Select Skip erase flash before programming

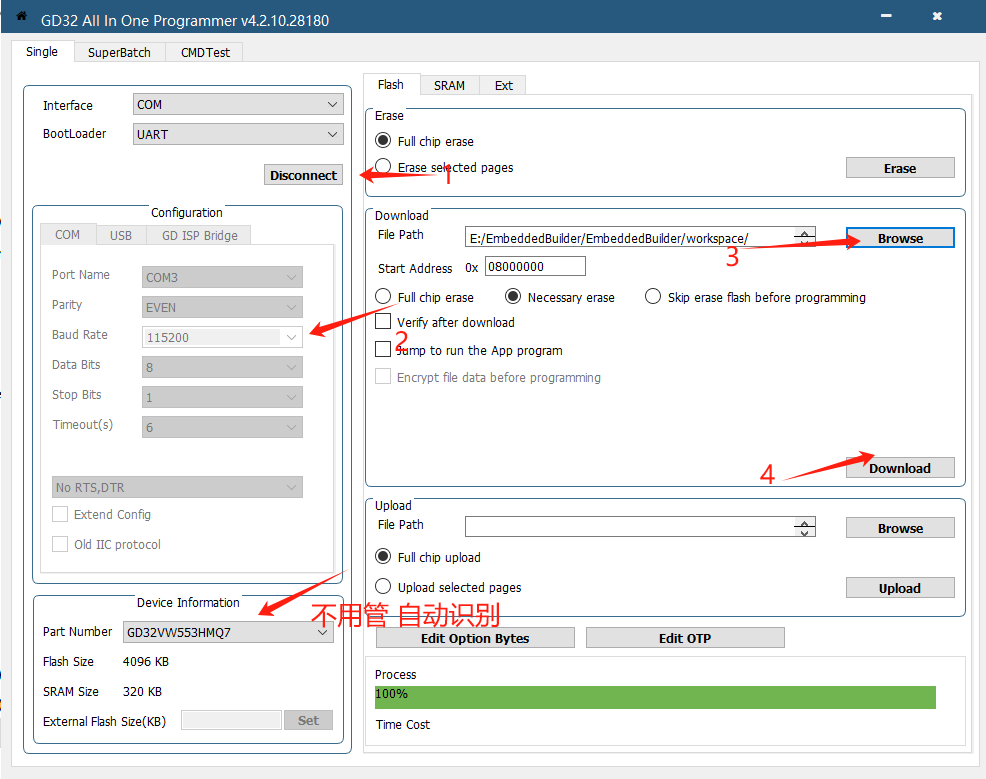[x=653, y=297]
